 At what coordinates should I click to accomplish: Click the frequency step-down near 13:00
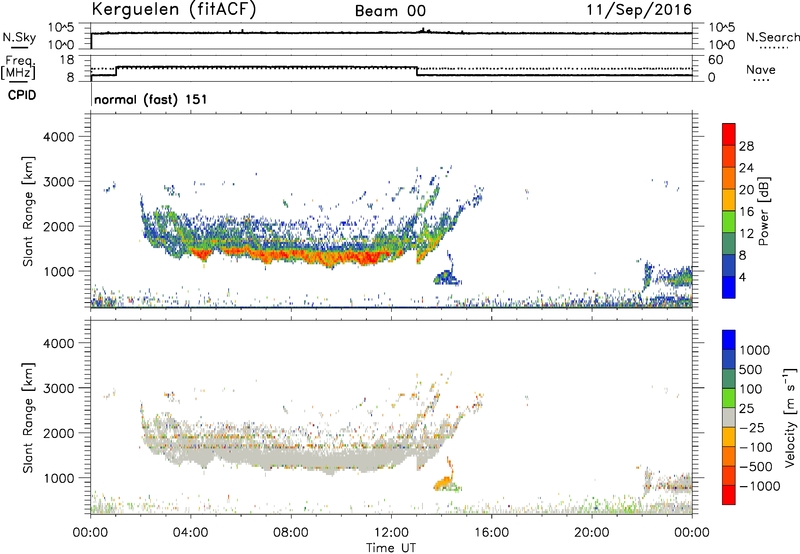417,71
